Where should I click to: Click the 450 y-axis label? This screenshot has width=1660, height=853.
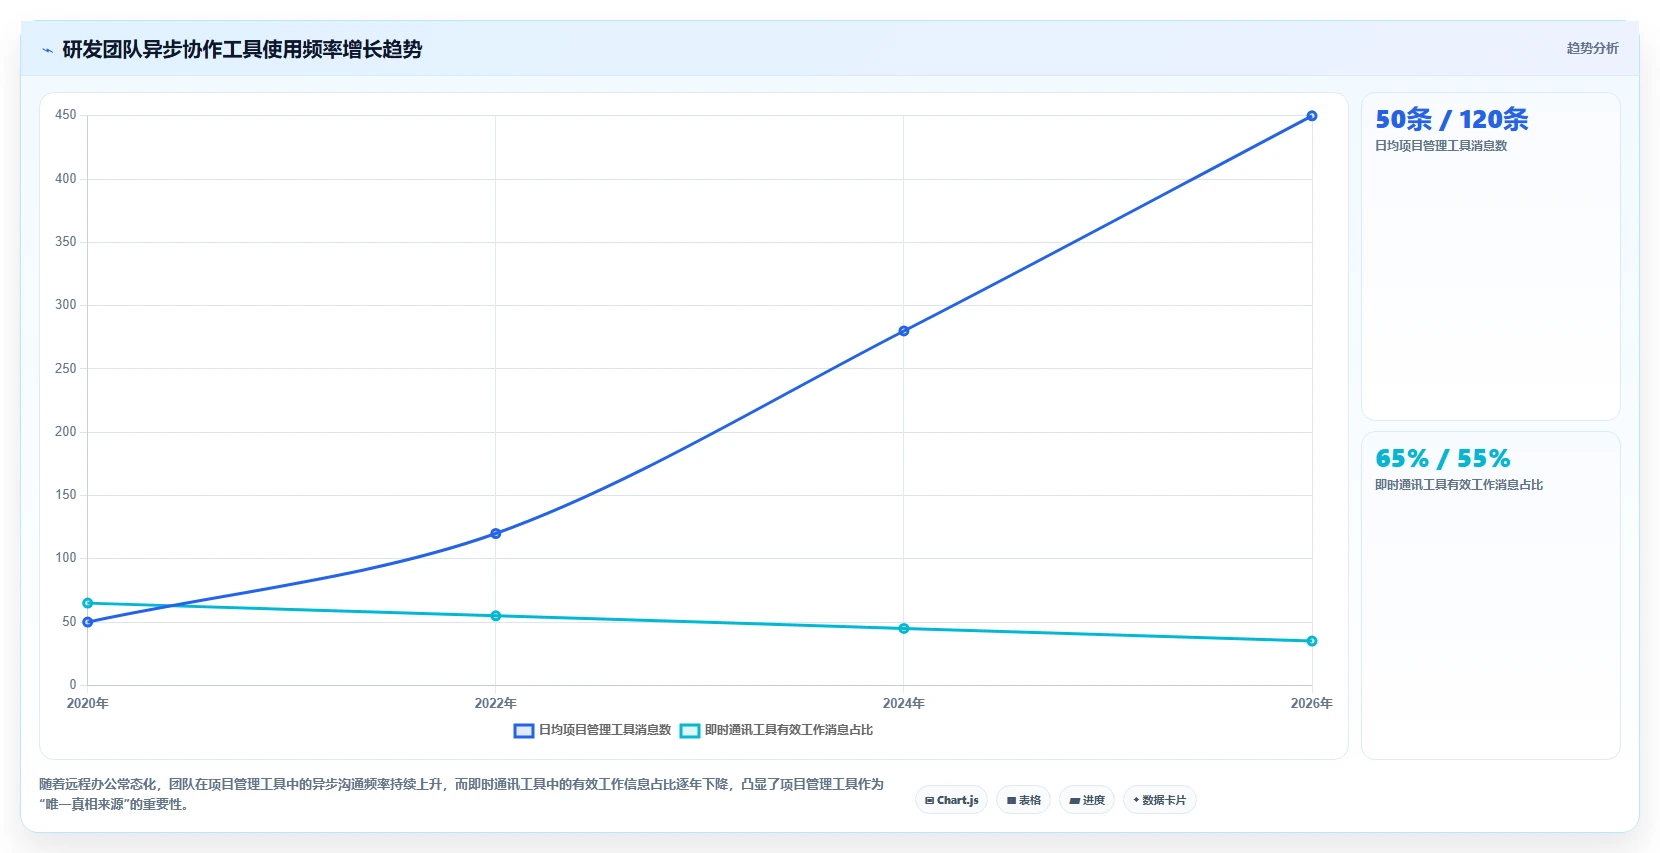click(x=66, y=115)
